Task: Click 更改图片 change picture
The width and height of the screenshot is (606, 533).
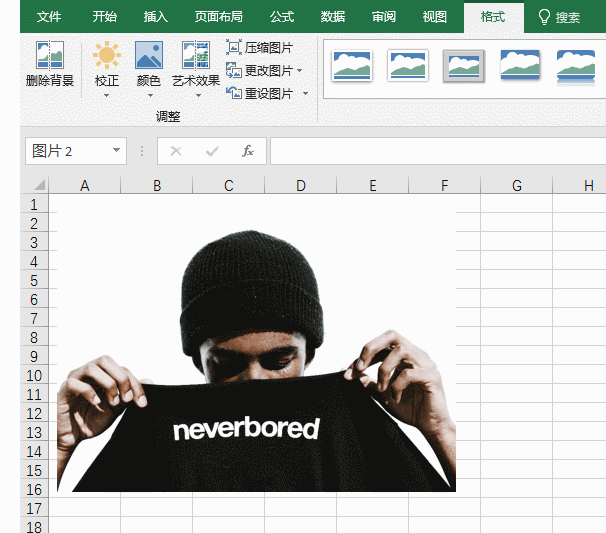Action: 260,70
